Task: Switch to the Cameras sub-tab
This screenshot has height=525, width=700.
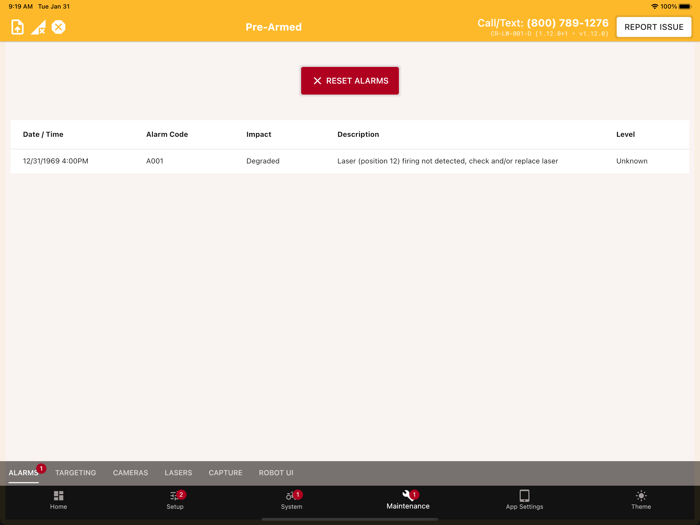Action: click(130, 473)
